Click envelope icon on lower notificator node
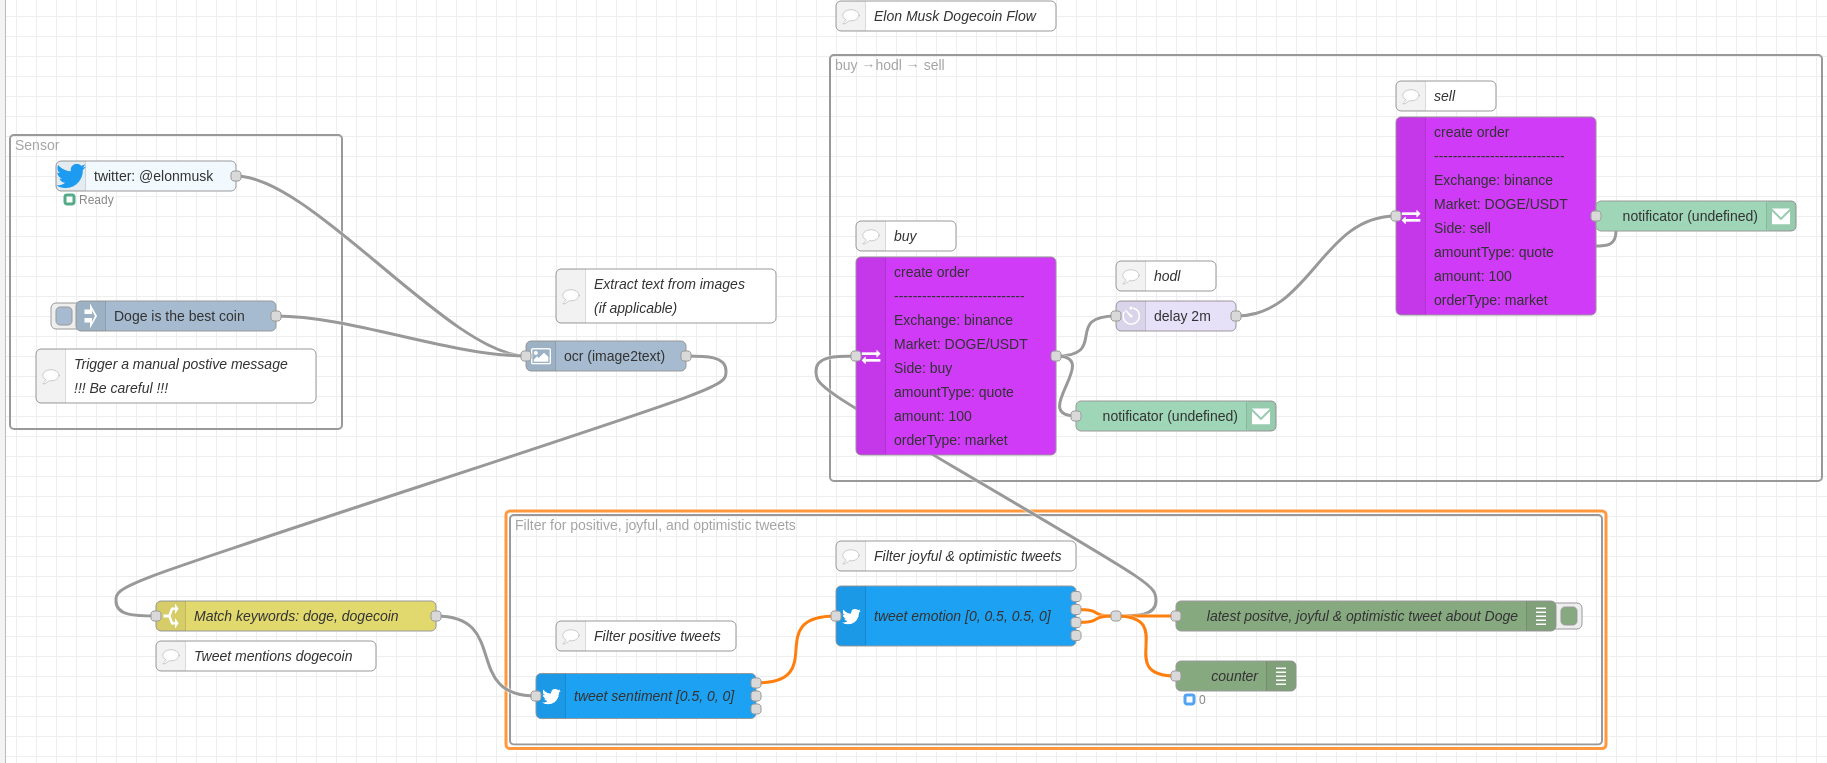Image resolution: width=1827 pixels, height=763 pixels. coord(1261,416)
